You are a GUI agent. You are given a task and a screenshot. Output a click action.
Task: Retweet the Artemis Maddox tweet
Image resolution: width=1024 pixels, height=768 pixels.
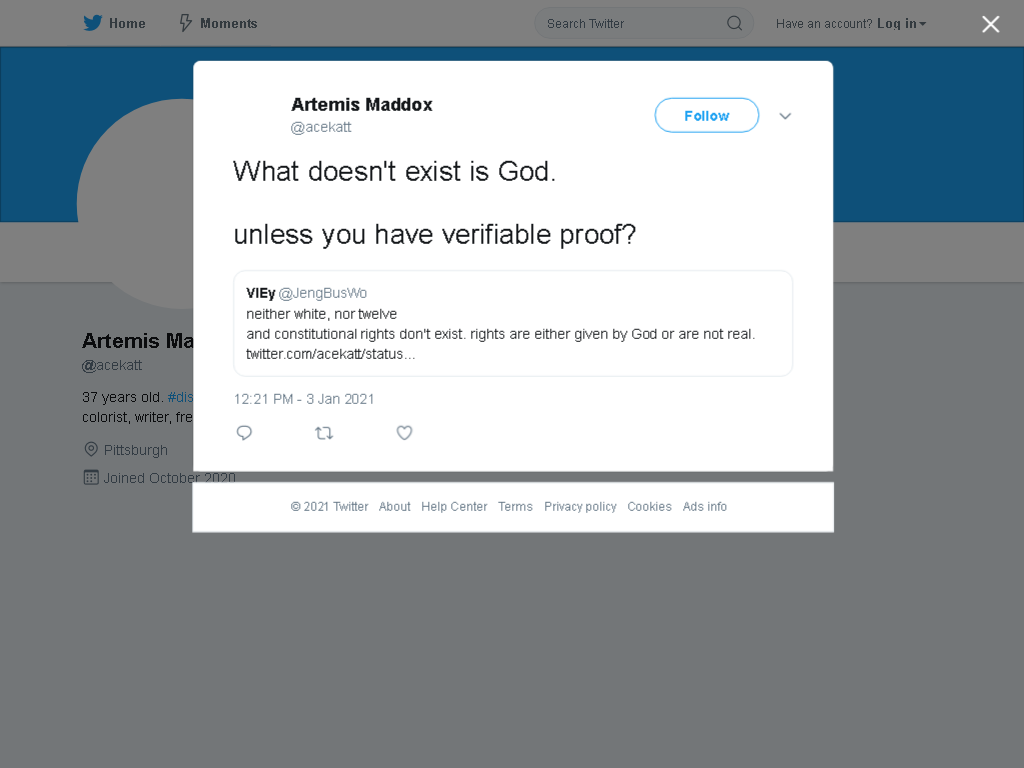pos(324,433)
